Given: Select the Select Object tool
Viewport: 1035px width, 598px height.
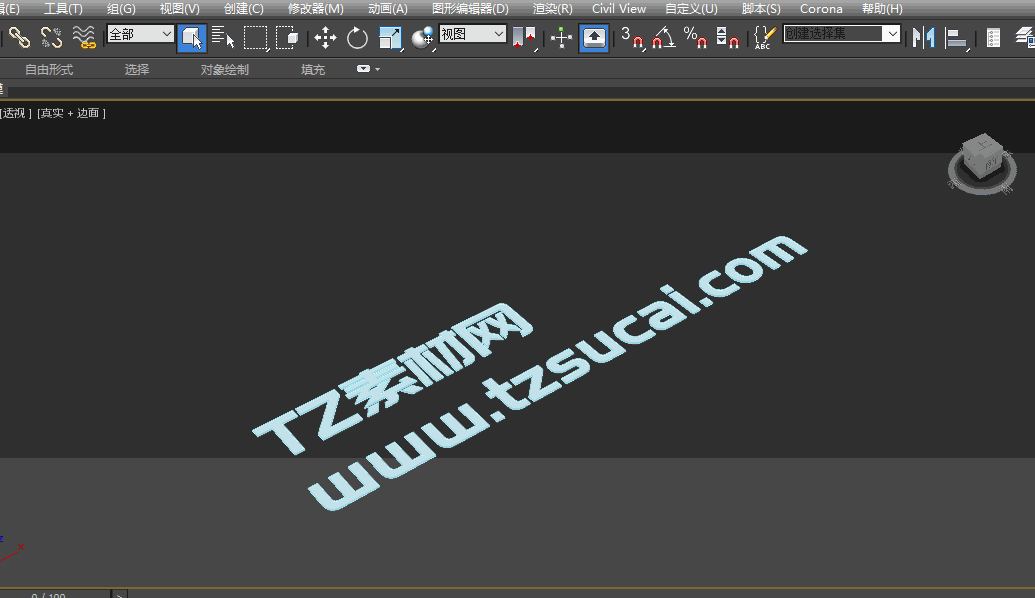Looking at the screenshot, I should pyautogui.click(x=192, y=38).
